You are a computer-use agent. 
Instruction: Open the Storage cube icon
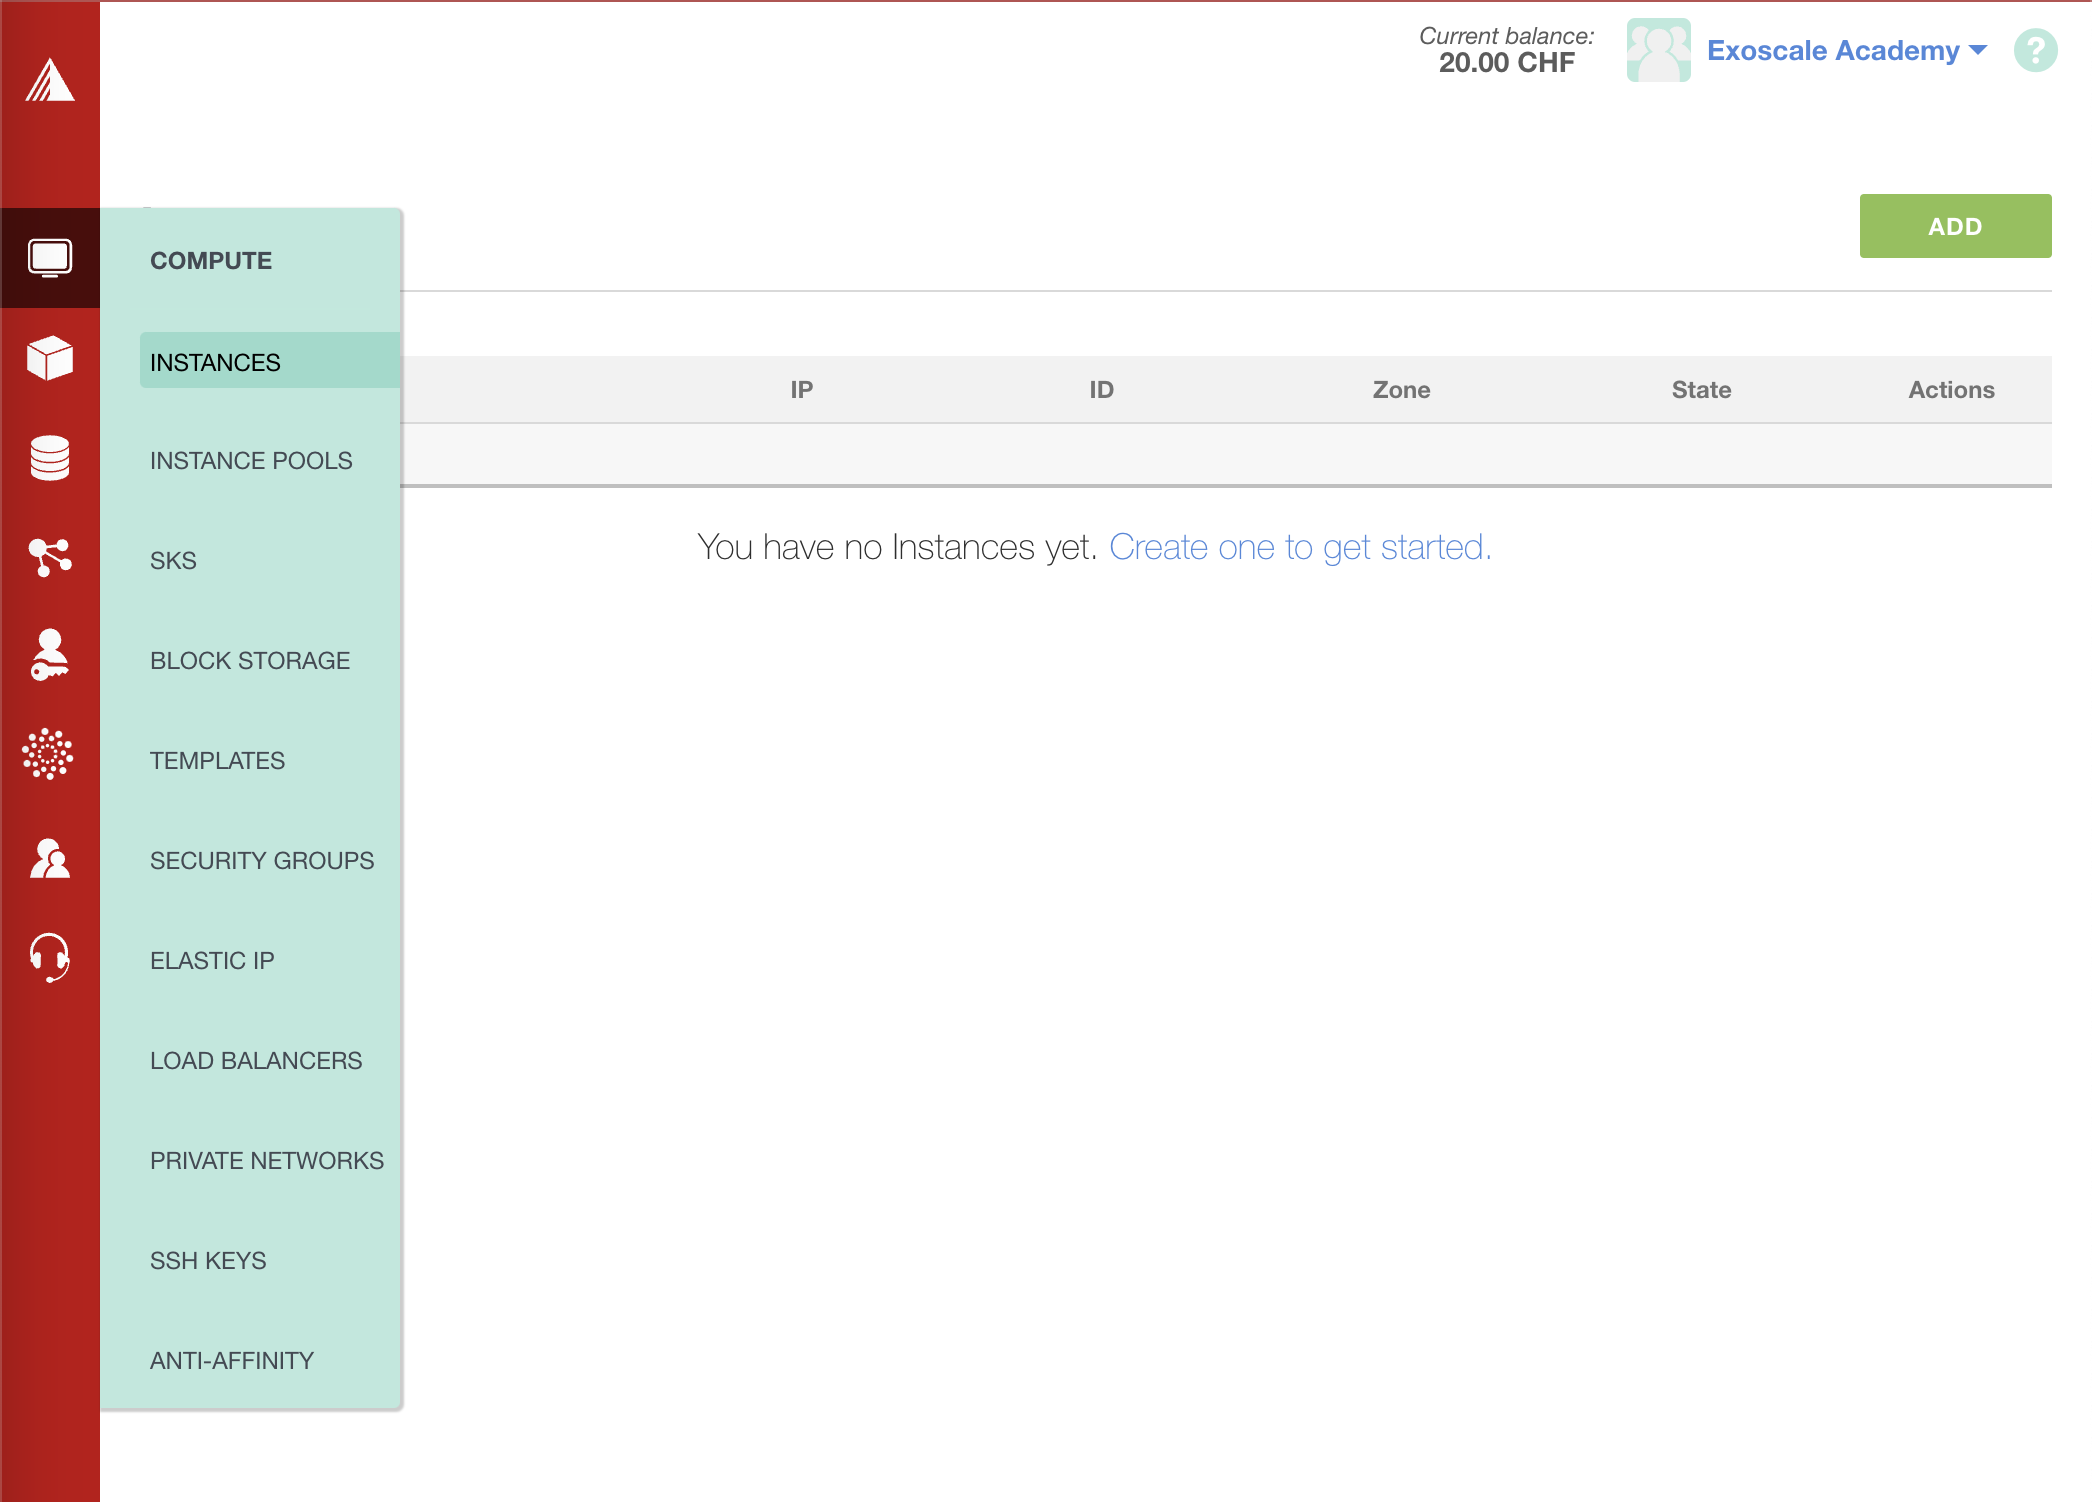click(50, 358)
